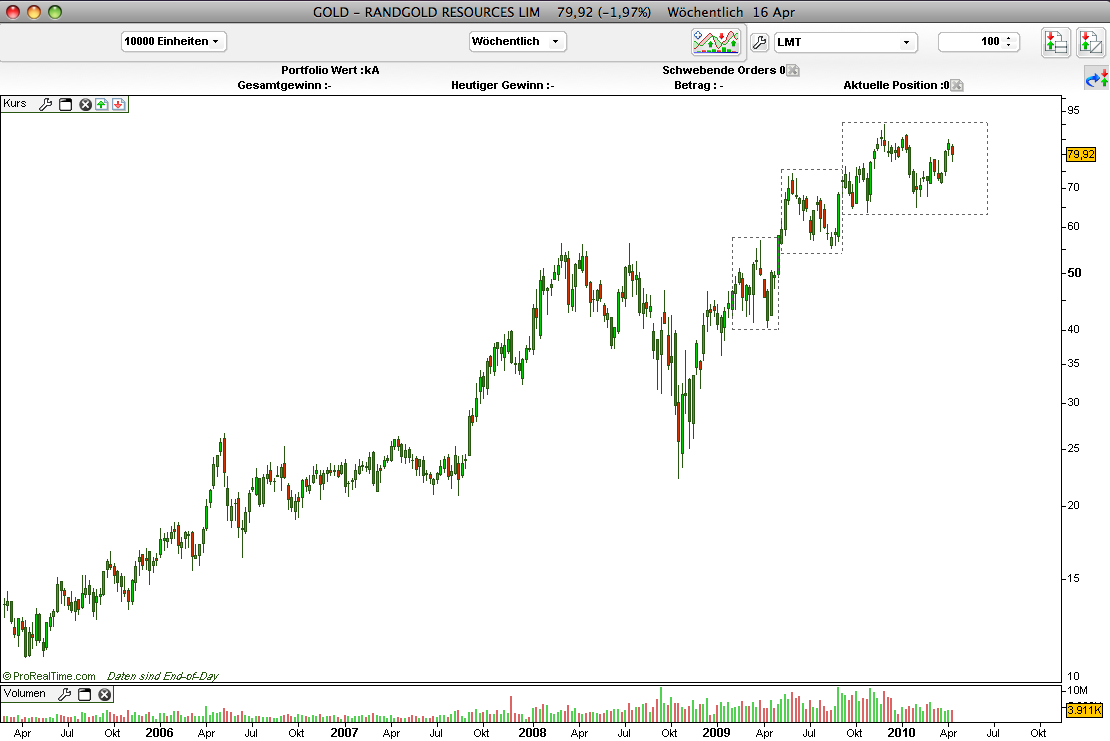Screen dimensions: 1110x741
Task: Close position icon next to Aktuelle Position
Action: 956,86
